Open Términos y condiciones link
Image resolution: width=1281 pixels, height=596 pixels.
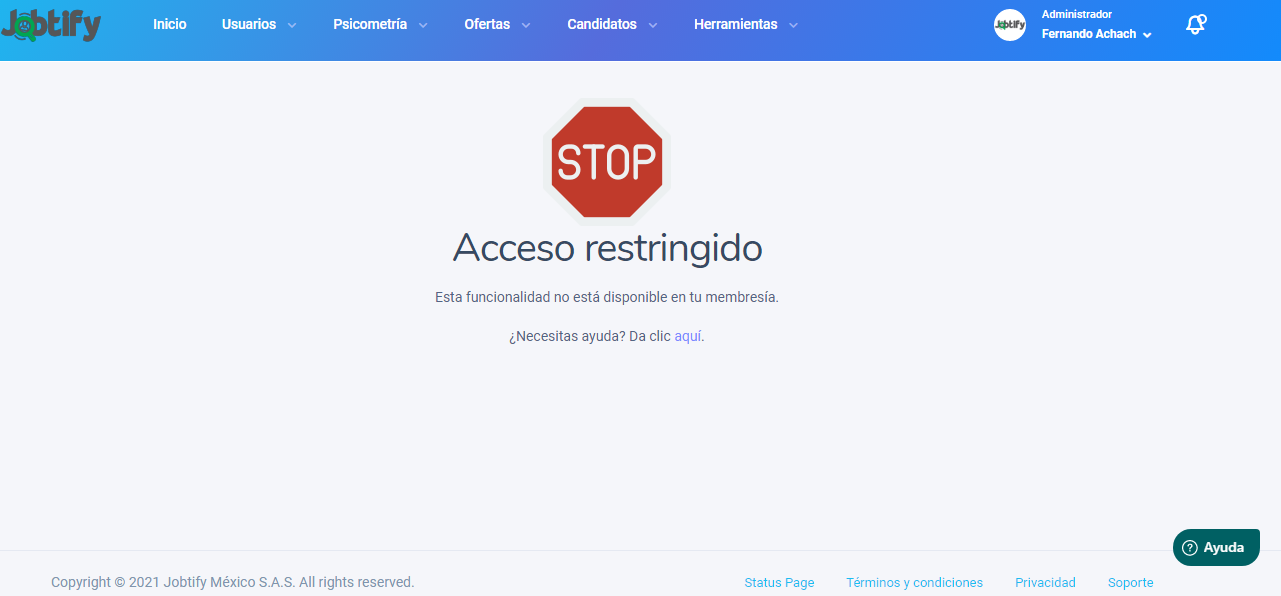tap(914, 582)
